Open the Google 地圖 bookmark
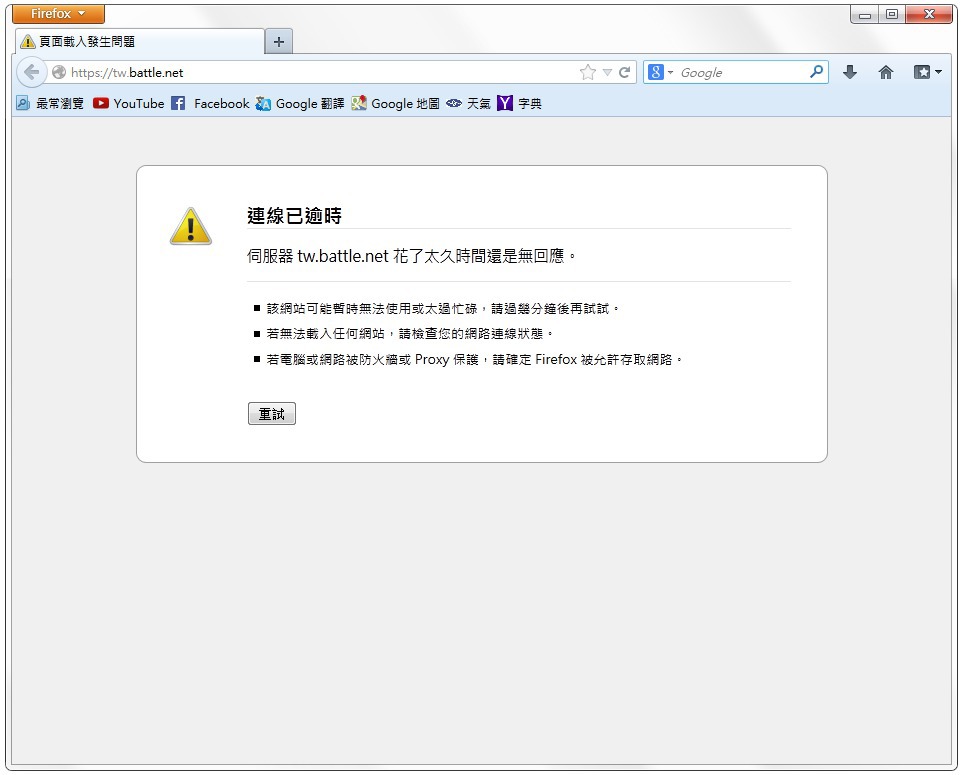This screenshot has width=962, height=775. click(395, 104)
